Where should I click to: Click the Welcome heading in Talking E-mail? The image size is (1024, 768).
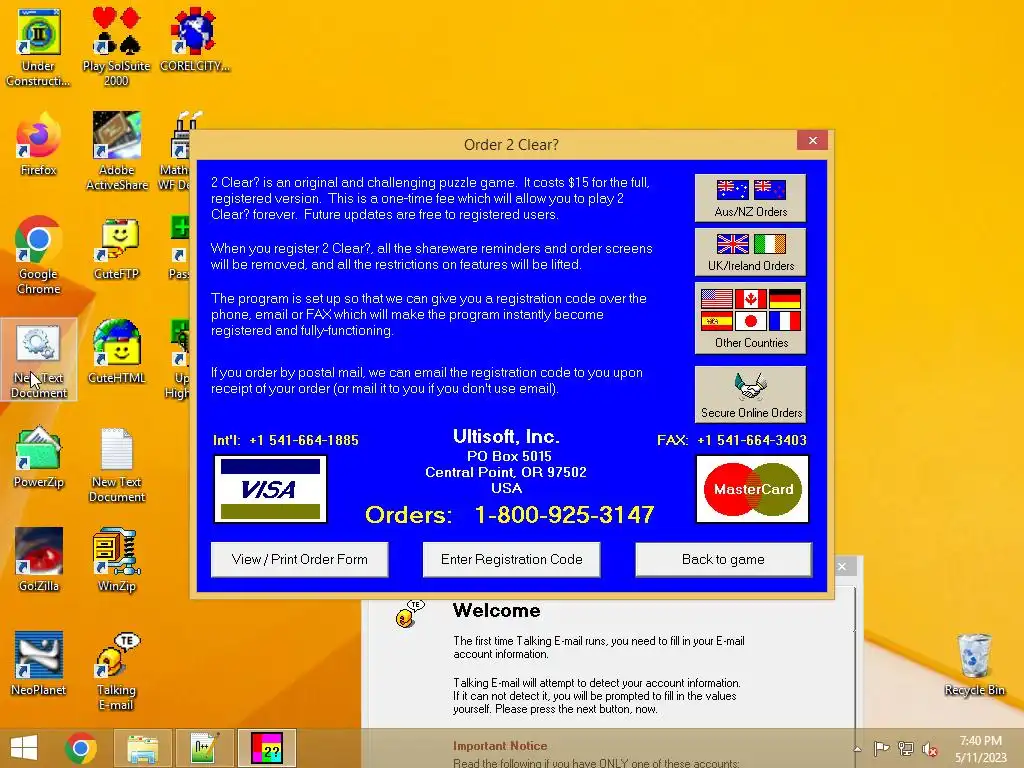coord(496,611)
